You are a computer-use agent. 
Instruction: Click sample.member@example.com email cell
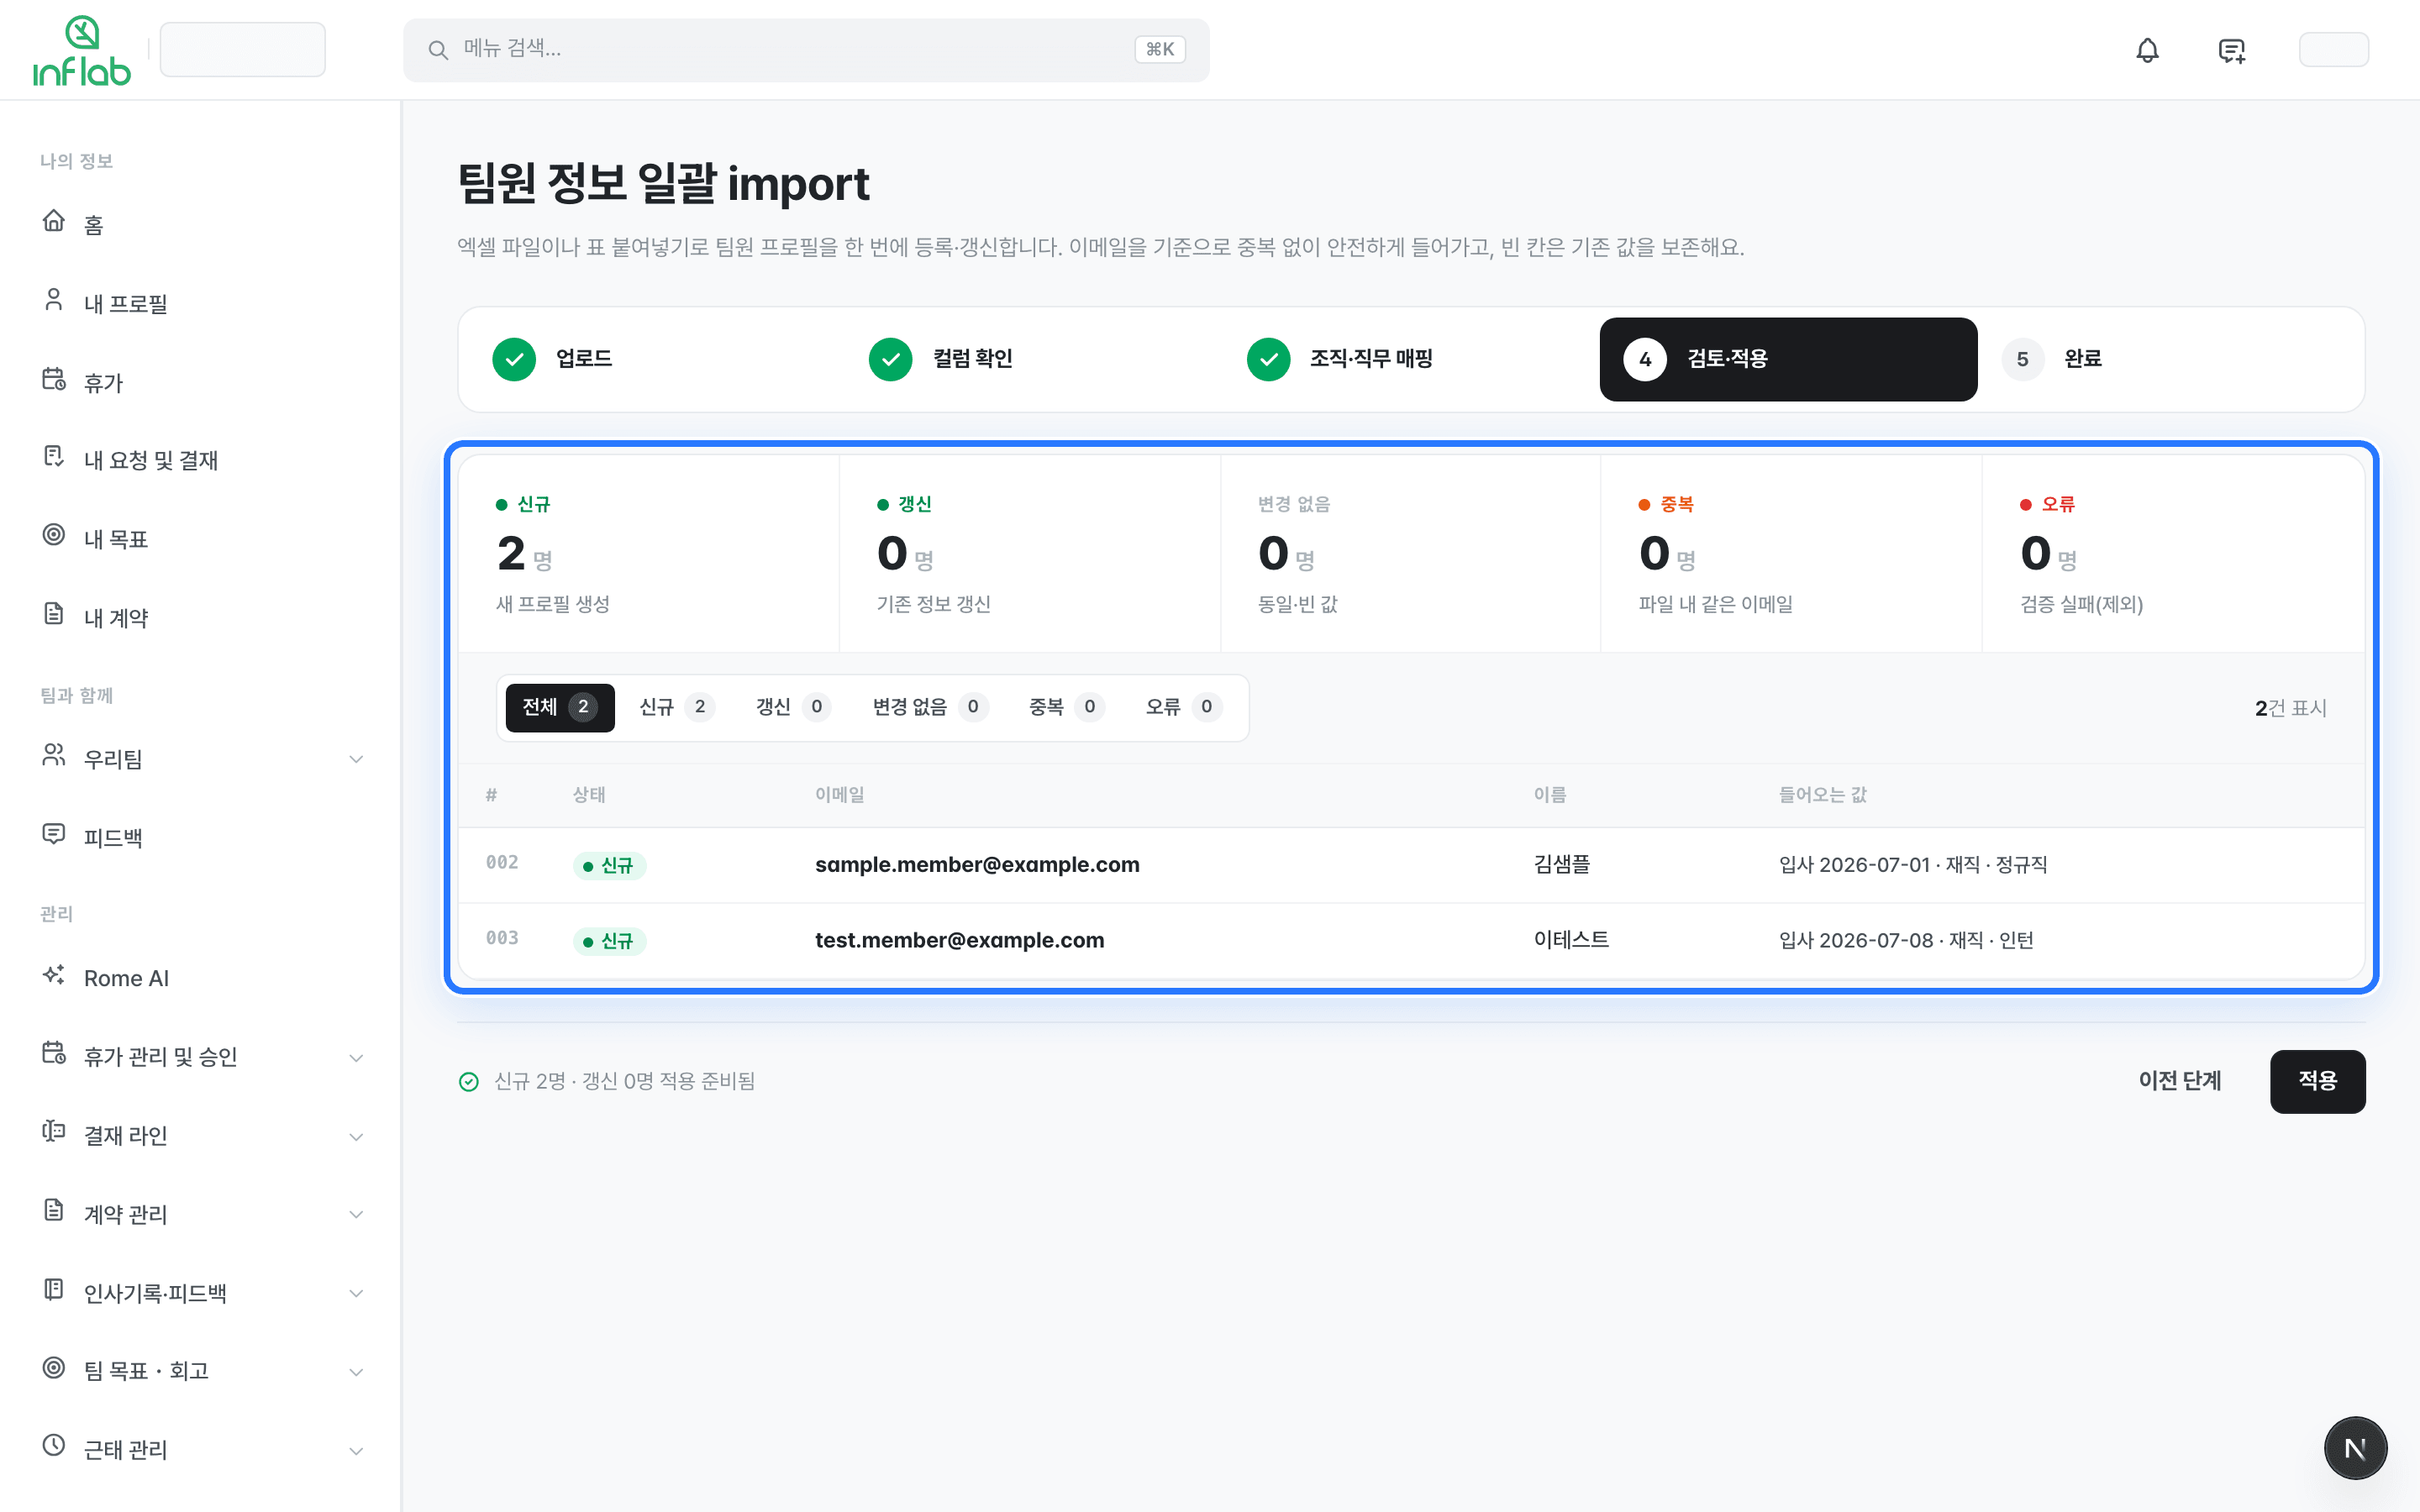[x=977, y=865]
